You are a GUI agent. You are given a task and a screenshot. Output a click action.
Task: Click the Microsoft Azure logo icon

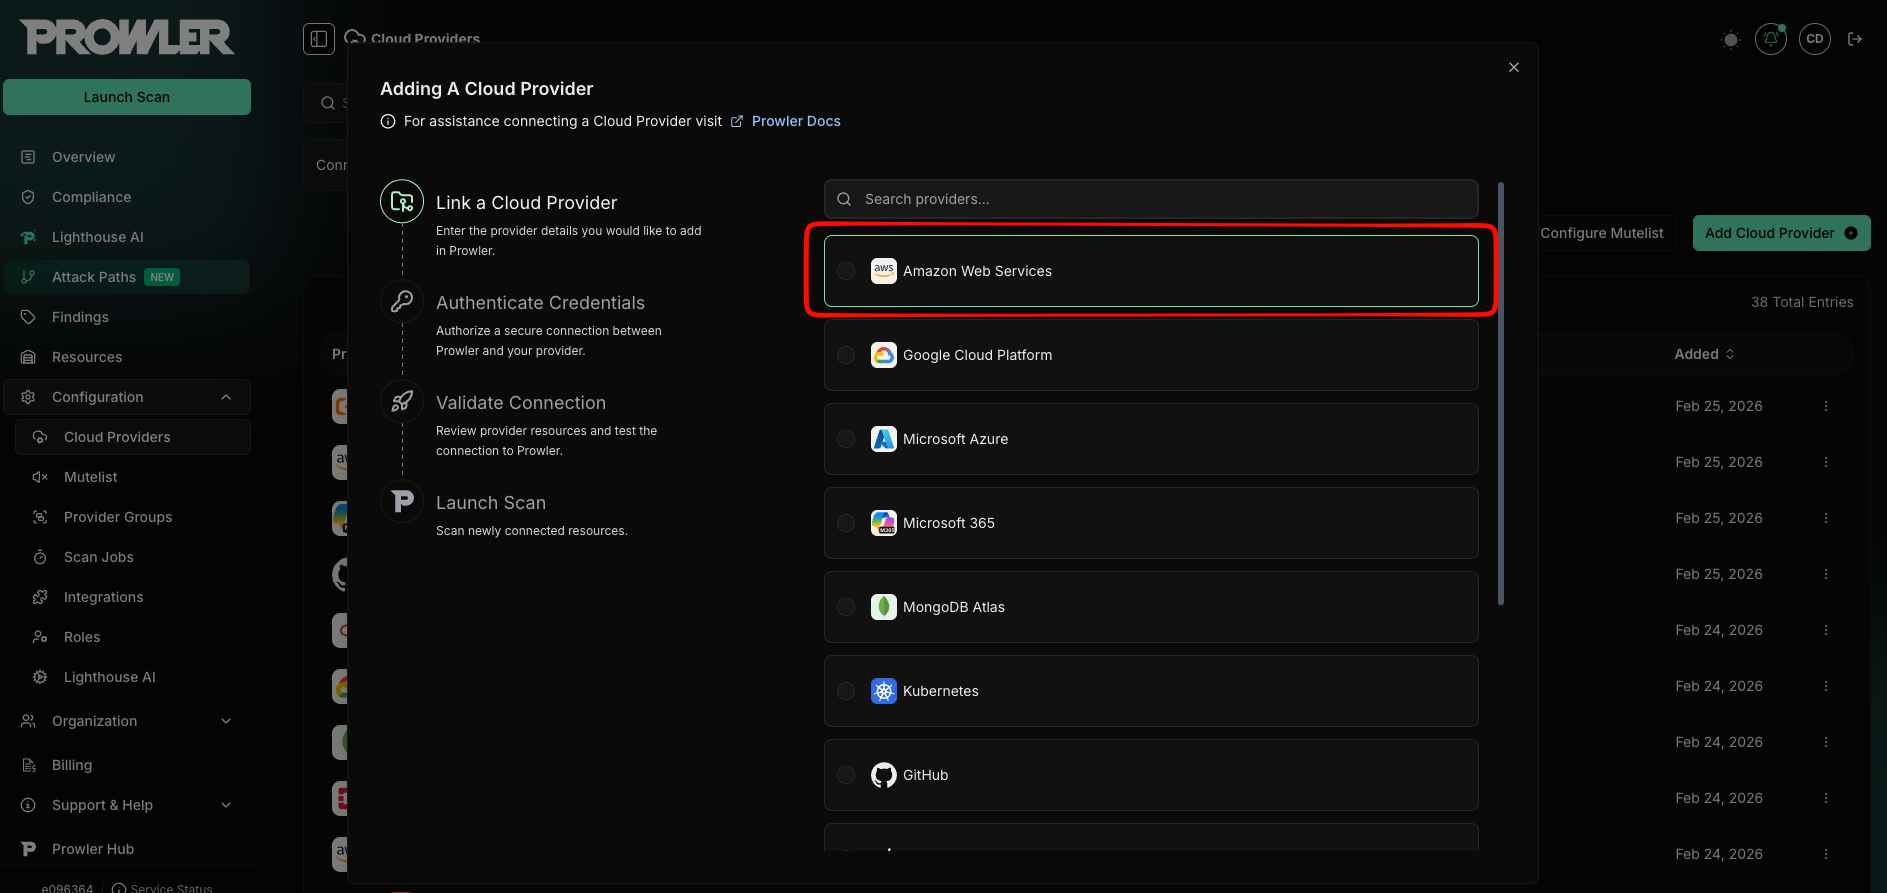pos(883,439)
